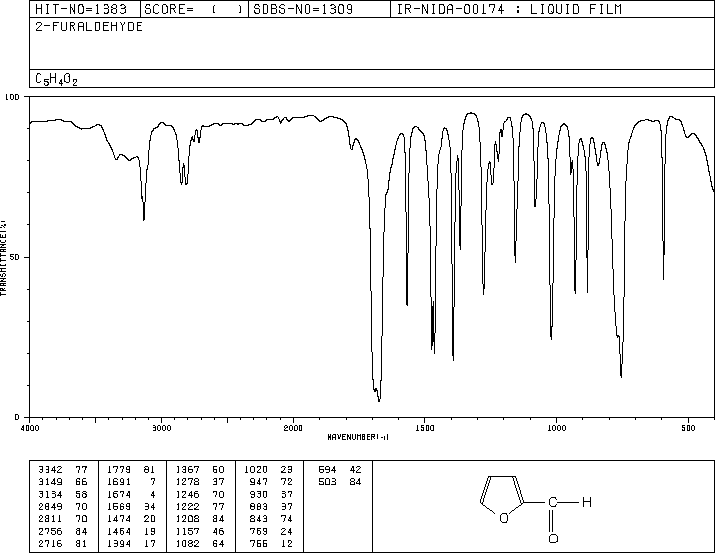Screen dimensions: 715x553
Task: Select peak table entry 1464
Action: point(119,532)
